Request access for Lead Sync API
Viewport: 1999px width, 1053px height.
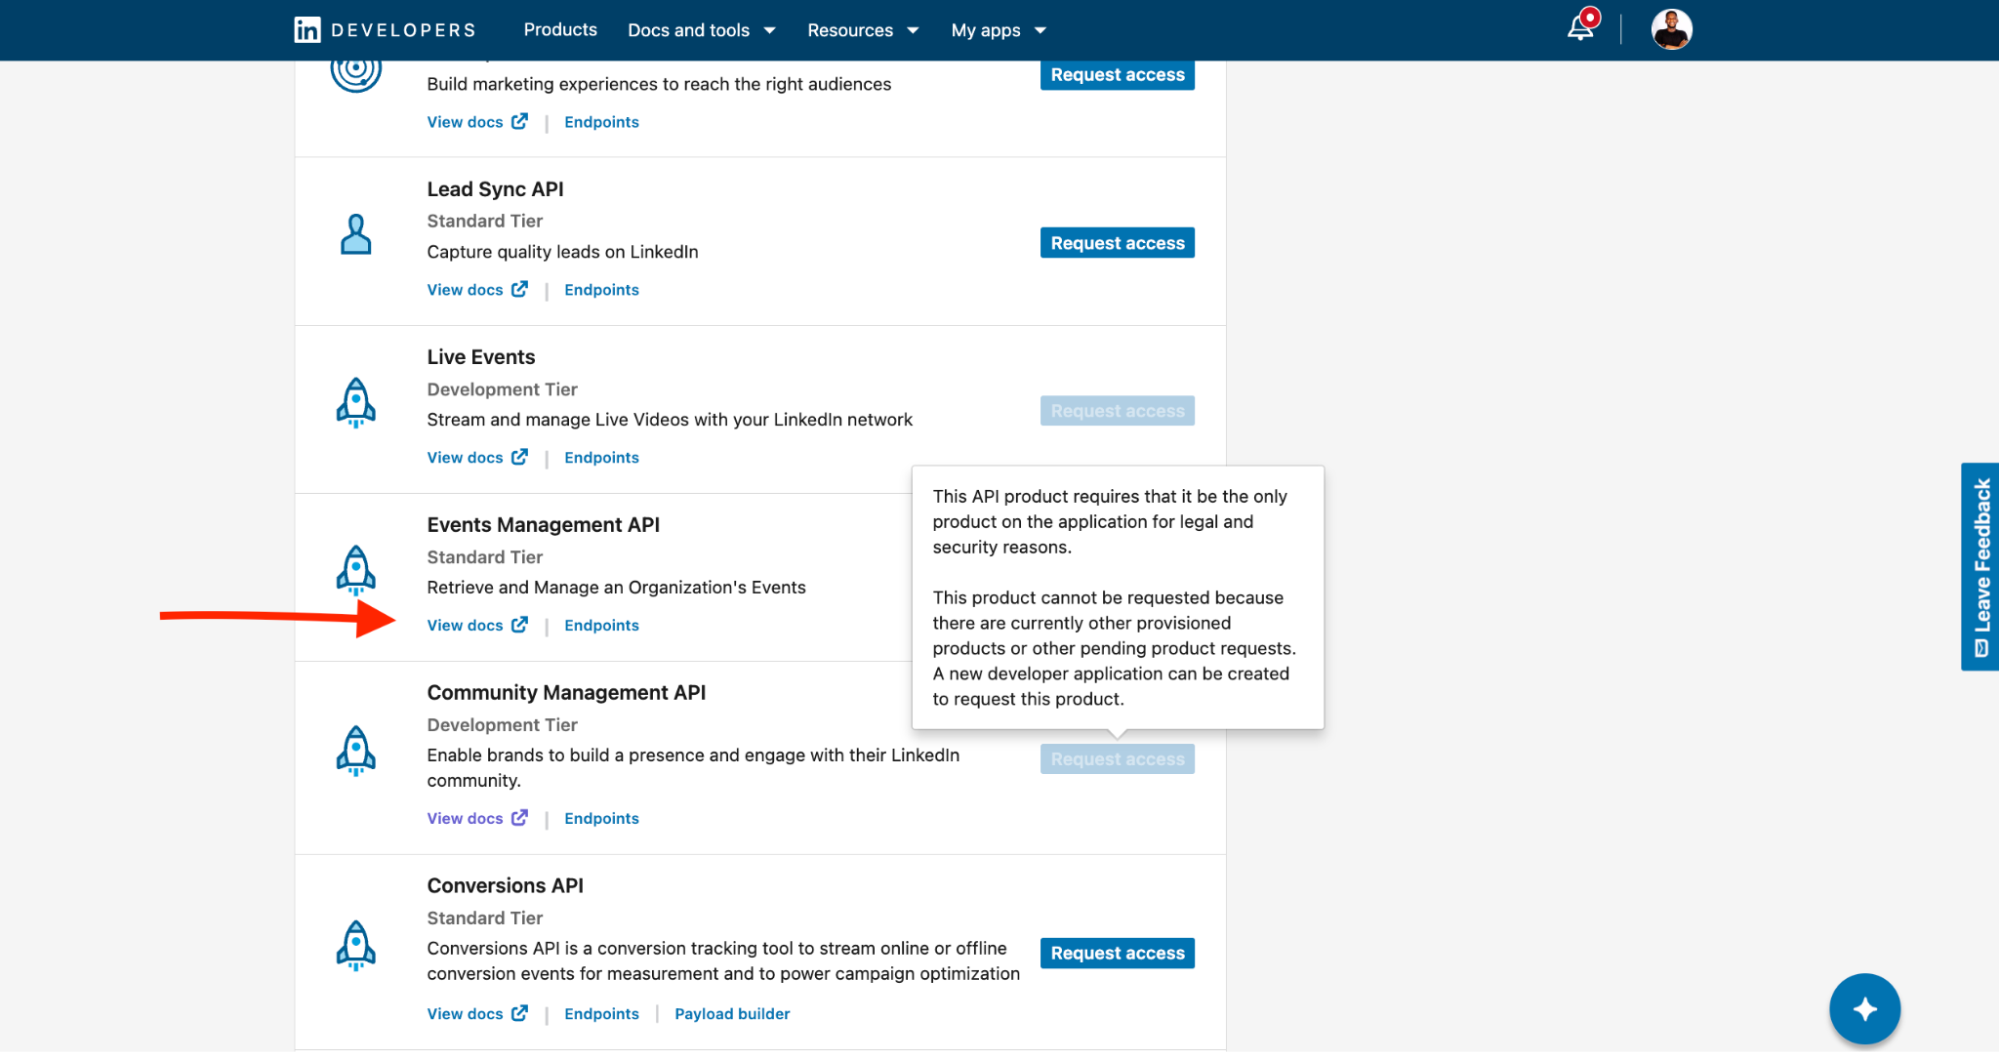click(1117, 243)
